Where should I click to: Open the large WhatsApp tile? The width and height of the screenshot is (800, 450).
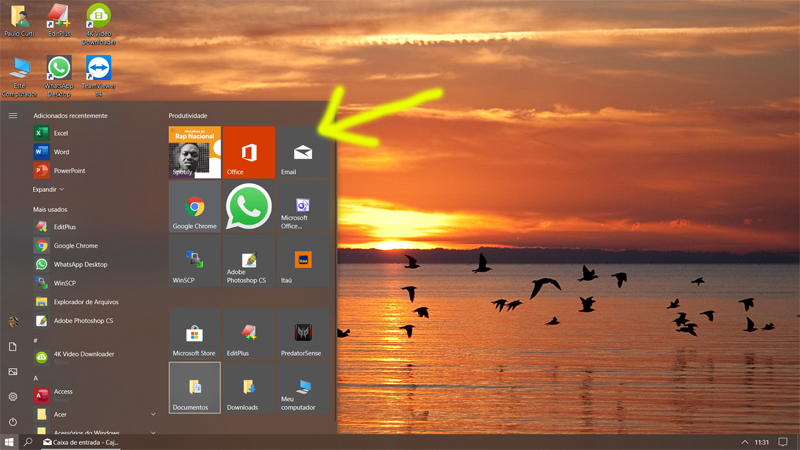coord(248,207)
